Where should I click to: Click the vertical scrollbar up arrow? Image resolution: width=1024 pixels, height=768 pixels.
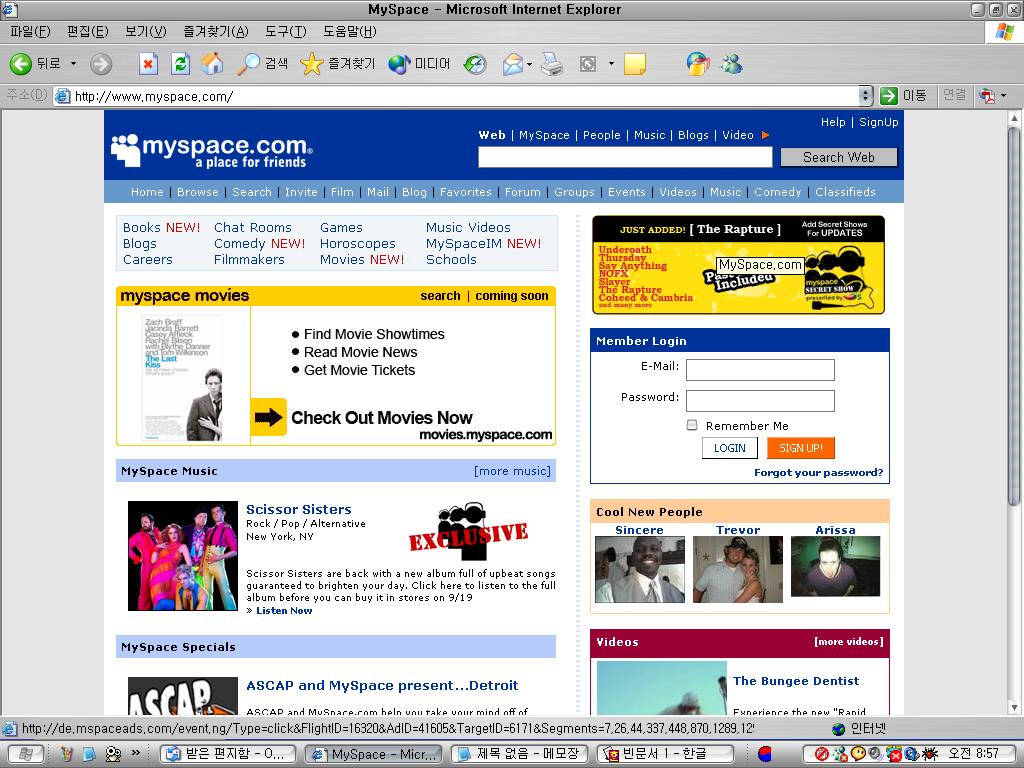[x=1014, y=118]
